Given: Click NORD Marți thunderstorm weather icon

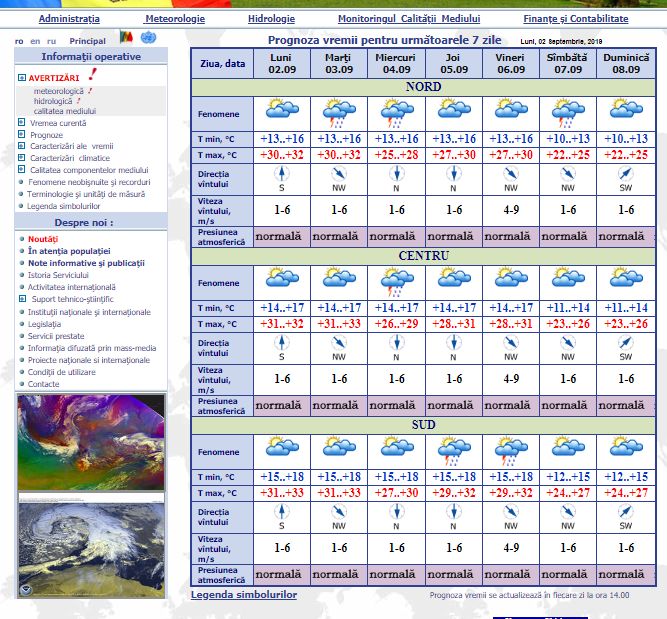Looking at the screenshot, I should [339, 113].
